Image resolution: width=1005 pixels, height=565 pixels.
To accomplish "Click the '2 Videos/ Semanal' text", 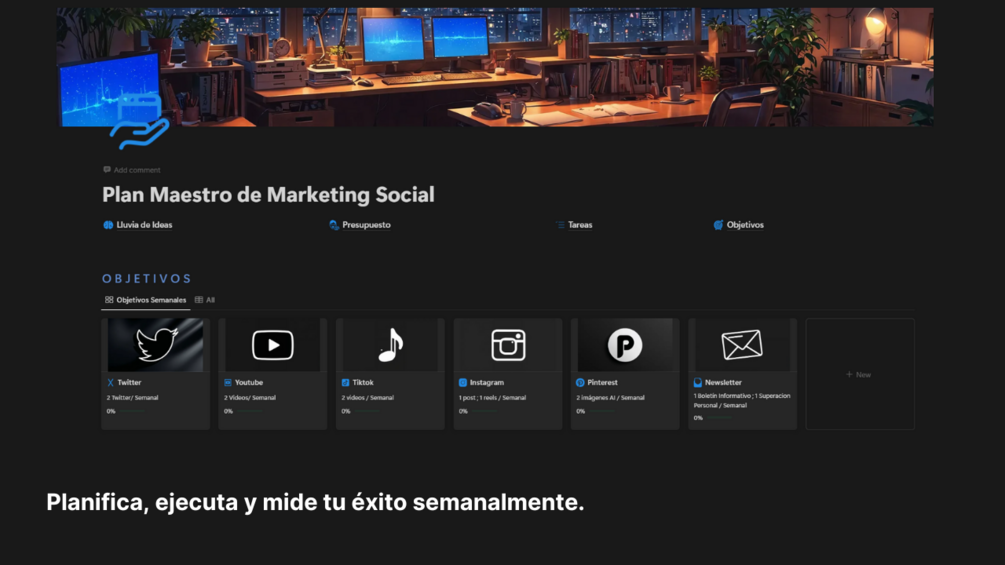I will [250, 398].
